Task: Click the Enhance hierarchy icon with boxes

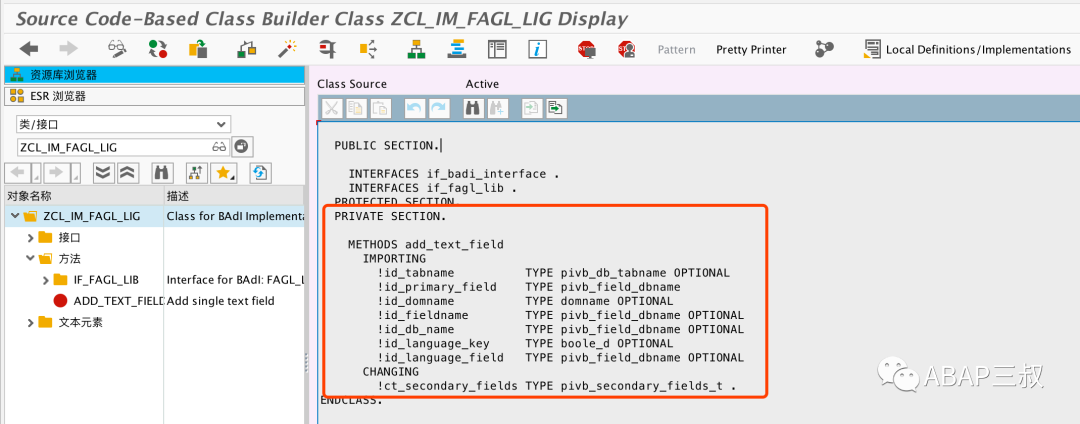Action: (247, 49)
